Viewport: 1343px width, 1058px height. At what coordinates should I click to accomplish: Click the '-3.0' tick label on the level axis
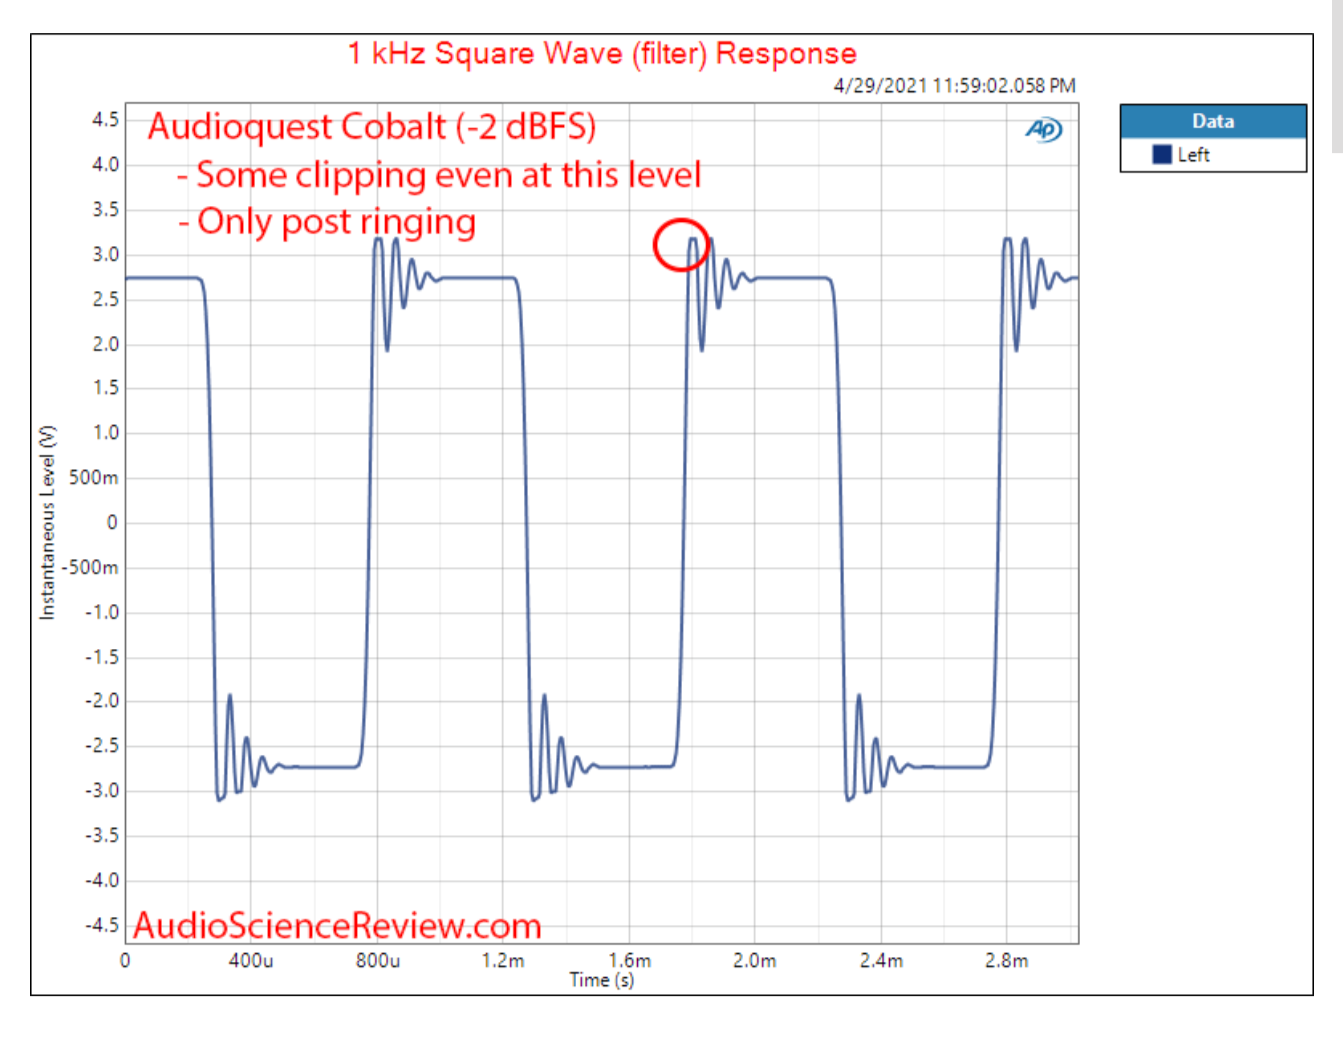pyautogui.click(x=102, y=790)
